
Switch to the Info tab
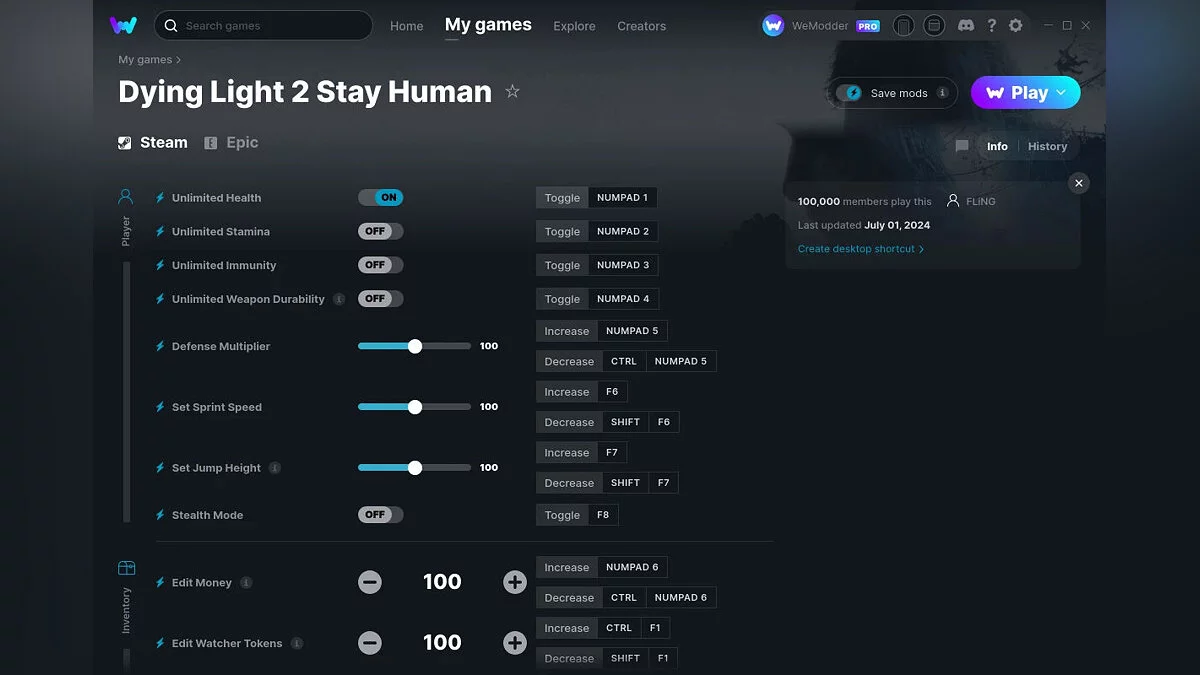point(997,146)
